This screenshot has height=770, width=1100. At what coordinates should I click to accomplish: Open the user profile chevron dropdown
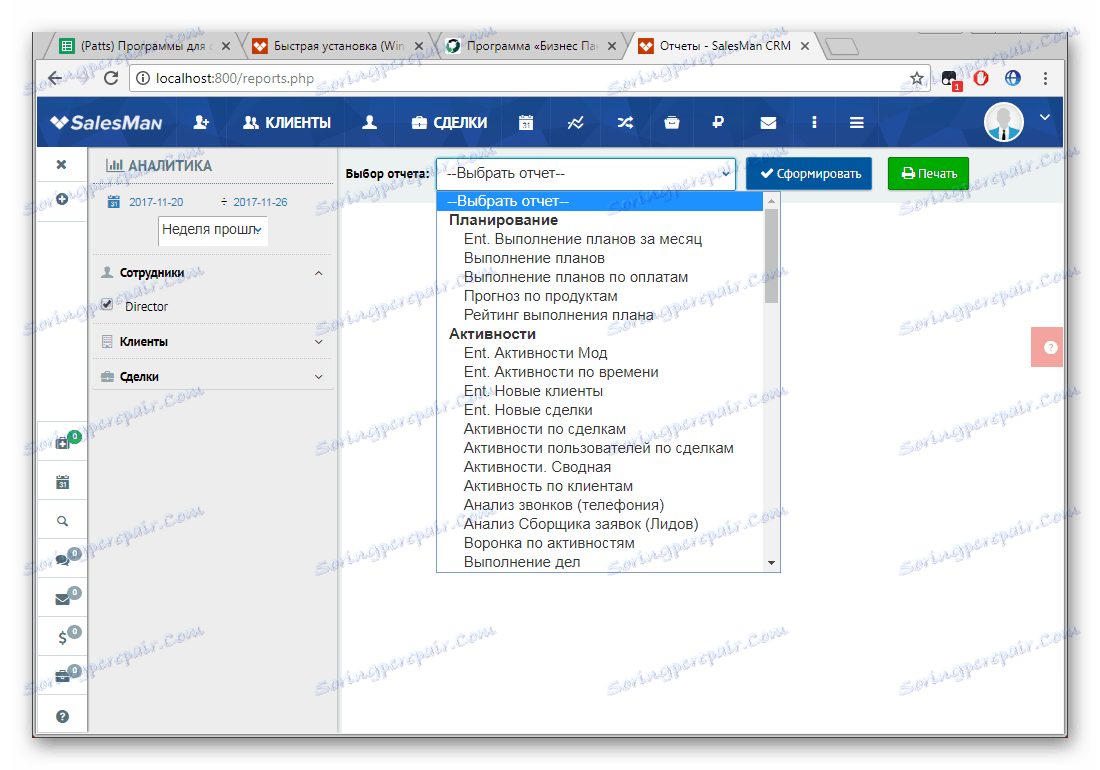(1045, 117)
